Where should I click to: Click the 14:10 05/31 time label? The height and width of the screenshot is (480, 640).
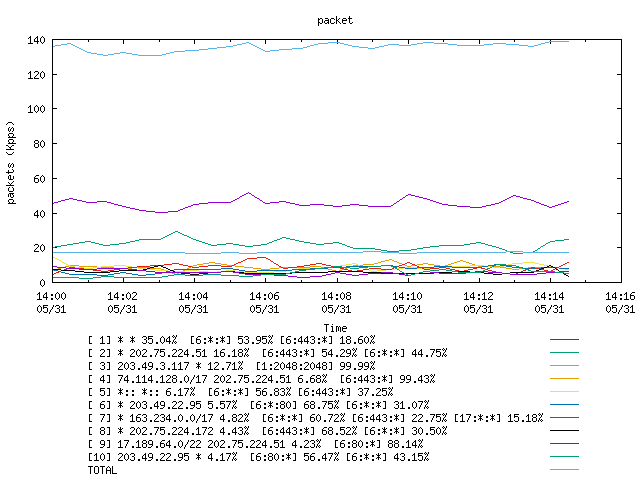point(407,302)
